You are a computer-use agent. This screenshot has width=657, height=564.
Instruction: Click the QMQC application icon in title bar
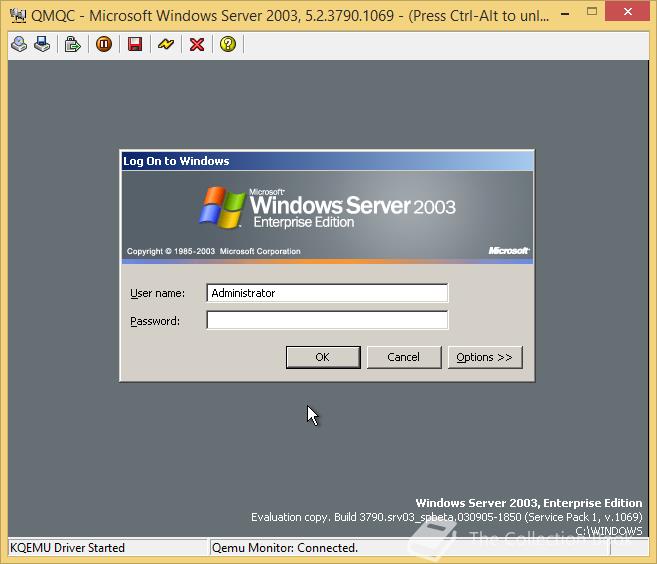[18, 16]
